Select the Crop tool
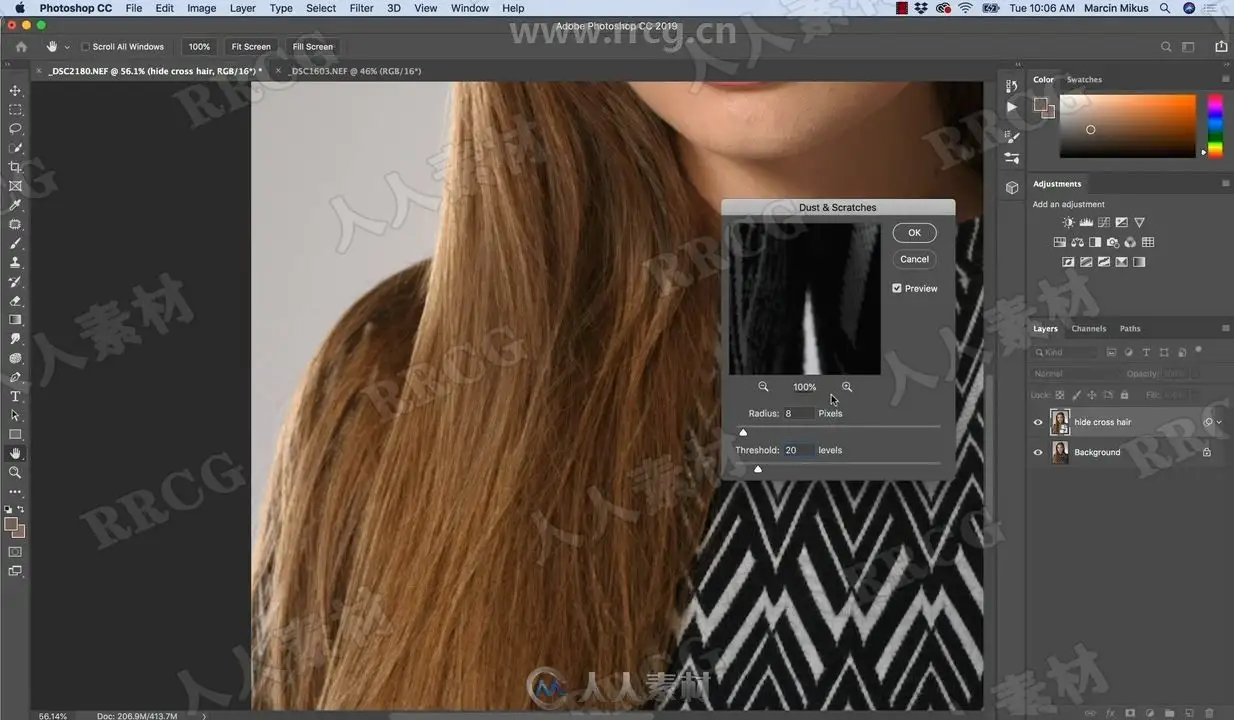The width and height of the screenshot is (1234, 720). (x=15, y=167)
